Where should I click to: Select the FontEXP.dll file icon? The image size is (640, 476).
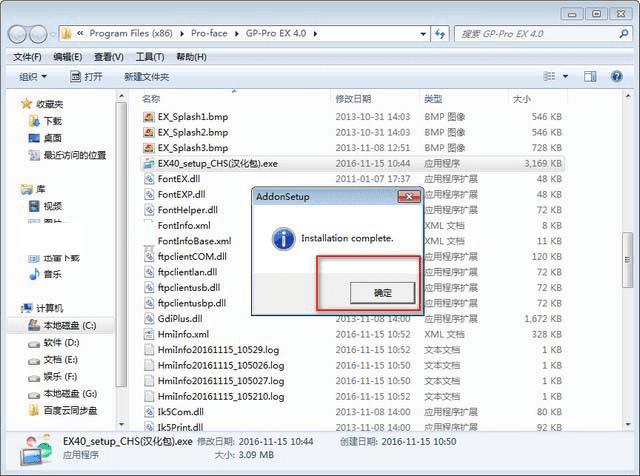coord(149,194)
